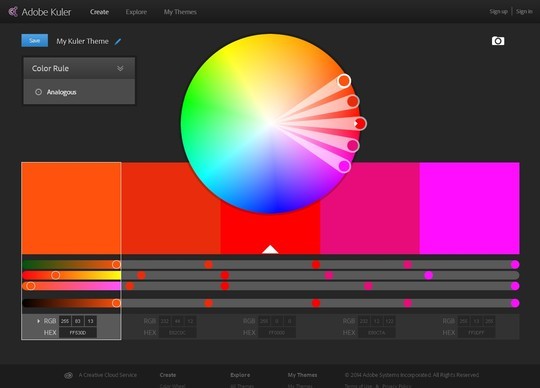
Task: Select the magenta color swatch
Action: pos(470,208)
